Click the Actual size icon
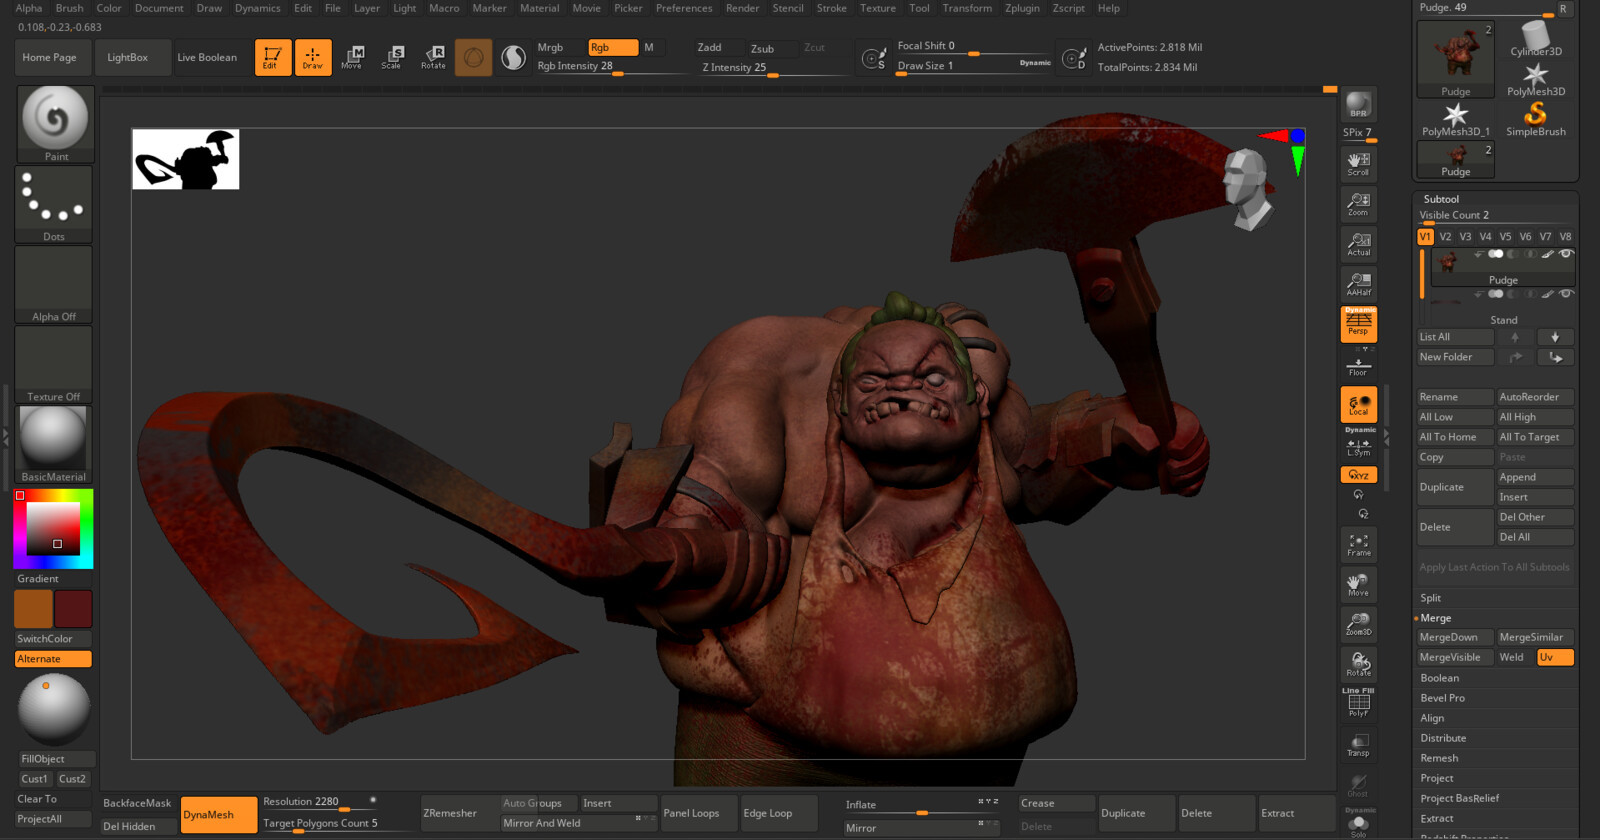This screenshot has width=1600, height=840. (1358, 244)
